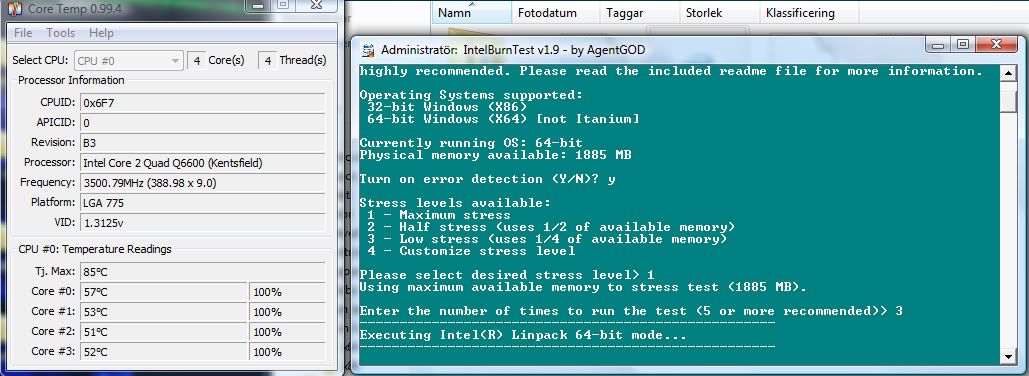Click the Tj. Max value 85°C
The image size is (1029, 376).
(203, 272)
